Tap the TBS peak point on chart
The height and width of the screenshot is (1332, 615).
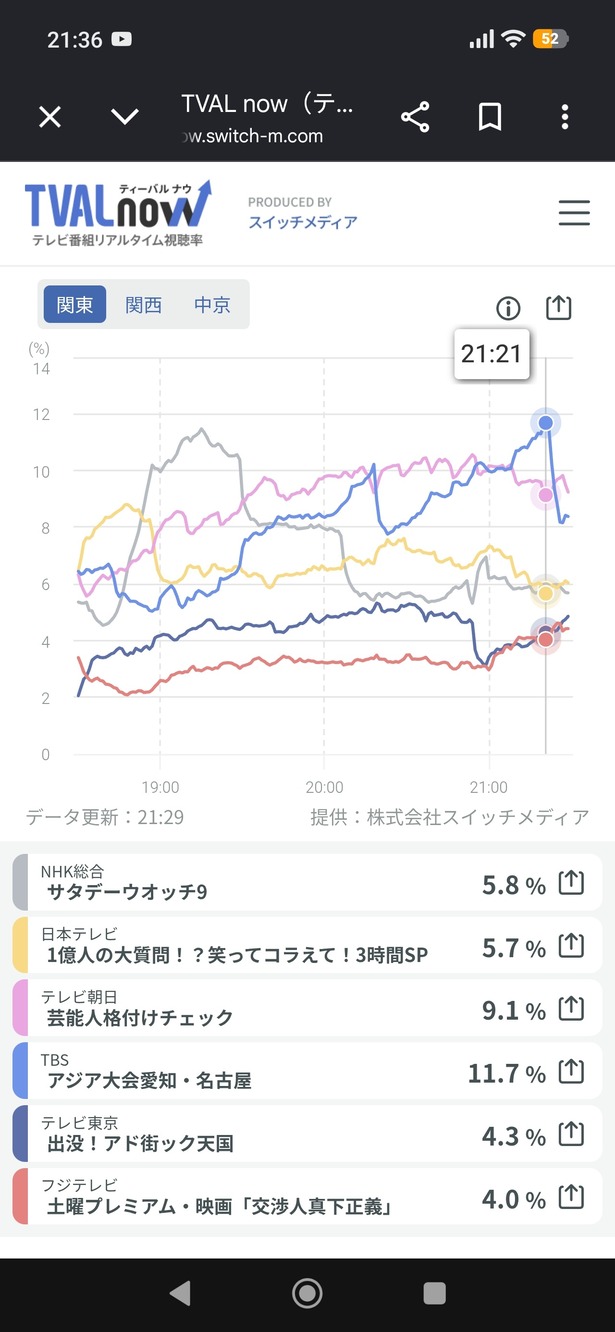point(546,422)
